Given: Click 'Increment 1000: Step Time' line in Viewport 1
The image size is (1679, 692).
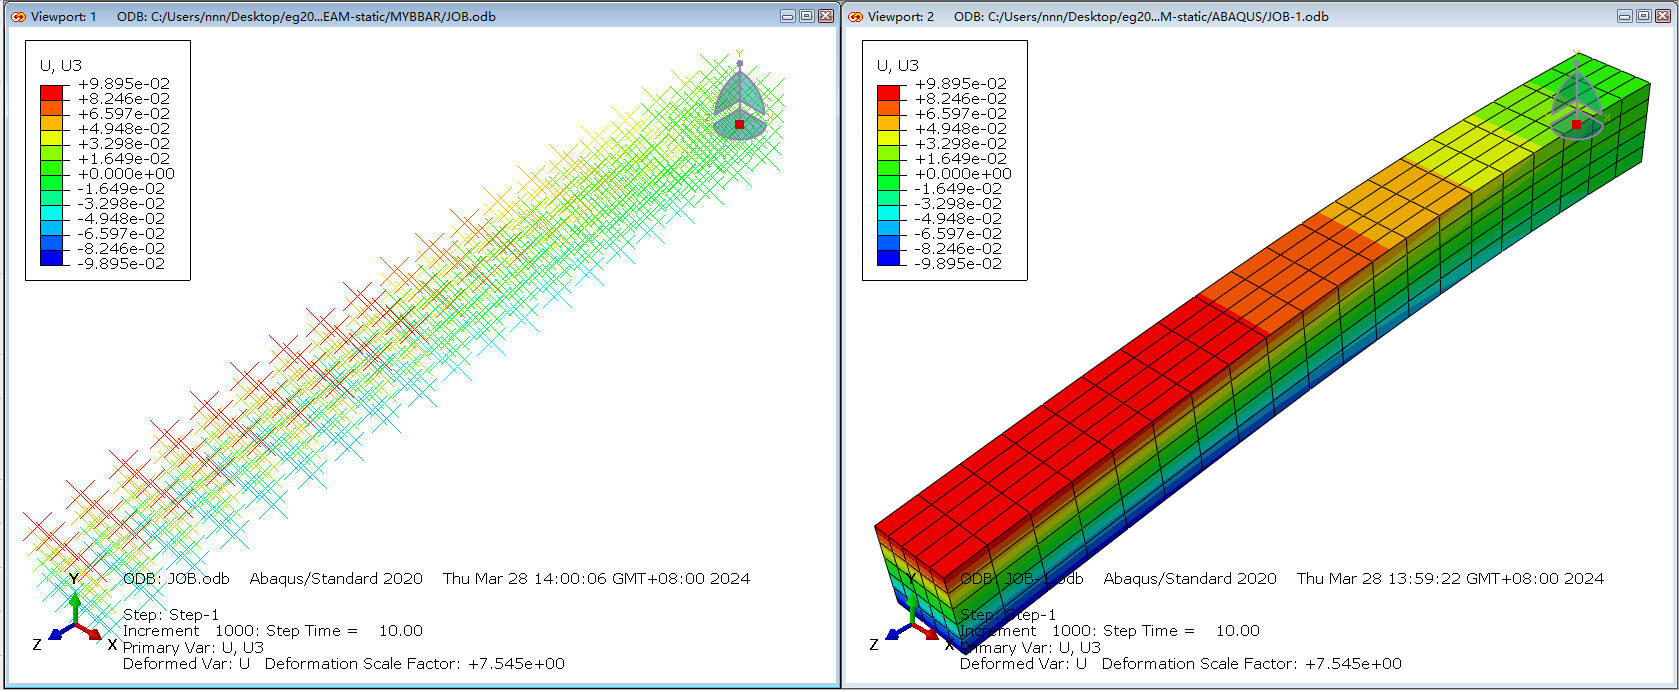Looking at the screenshot, I should [273, 631].
